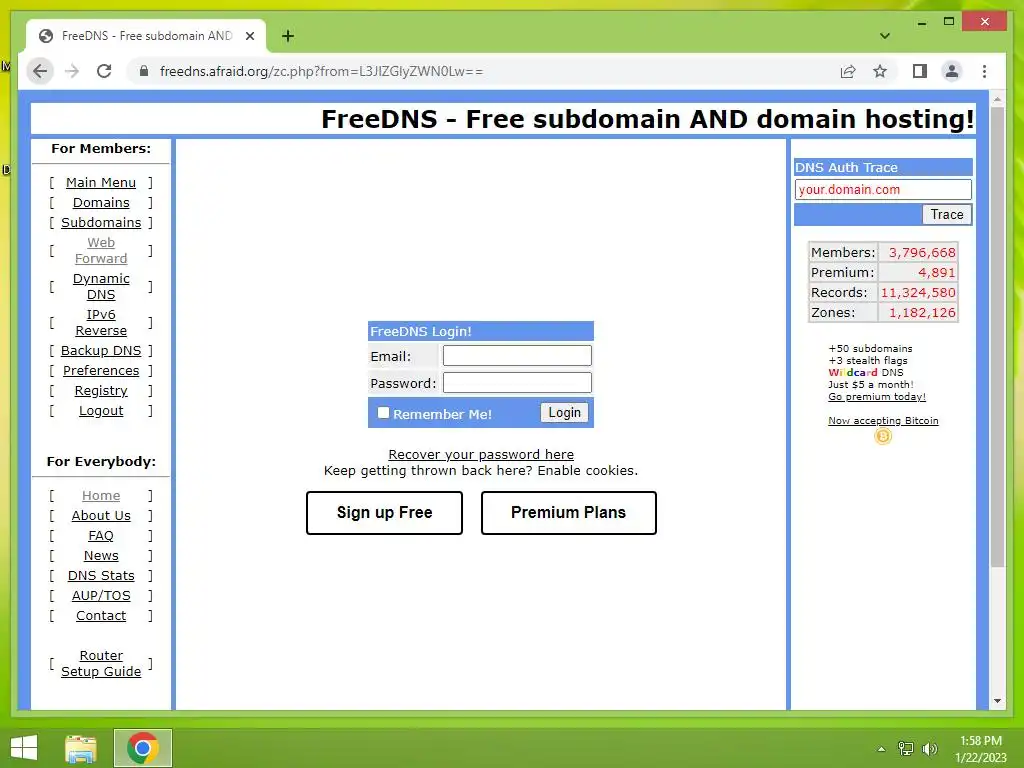
Task: Open the Web Forward sidebar link
Action: click(x=101, y=251)
